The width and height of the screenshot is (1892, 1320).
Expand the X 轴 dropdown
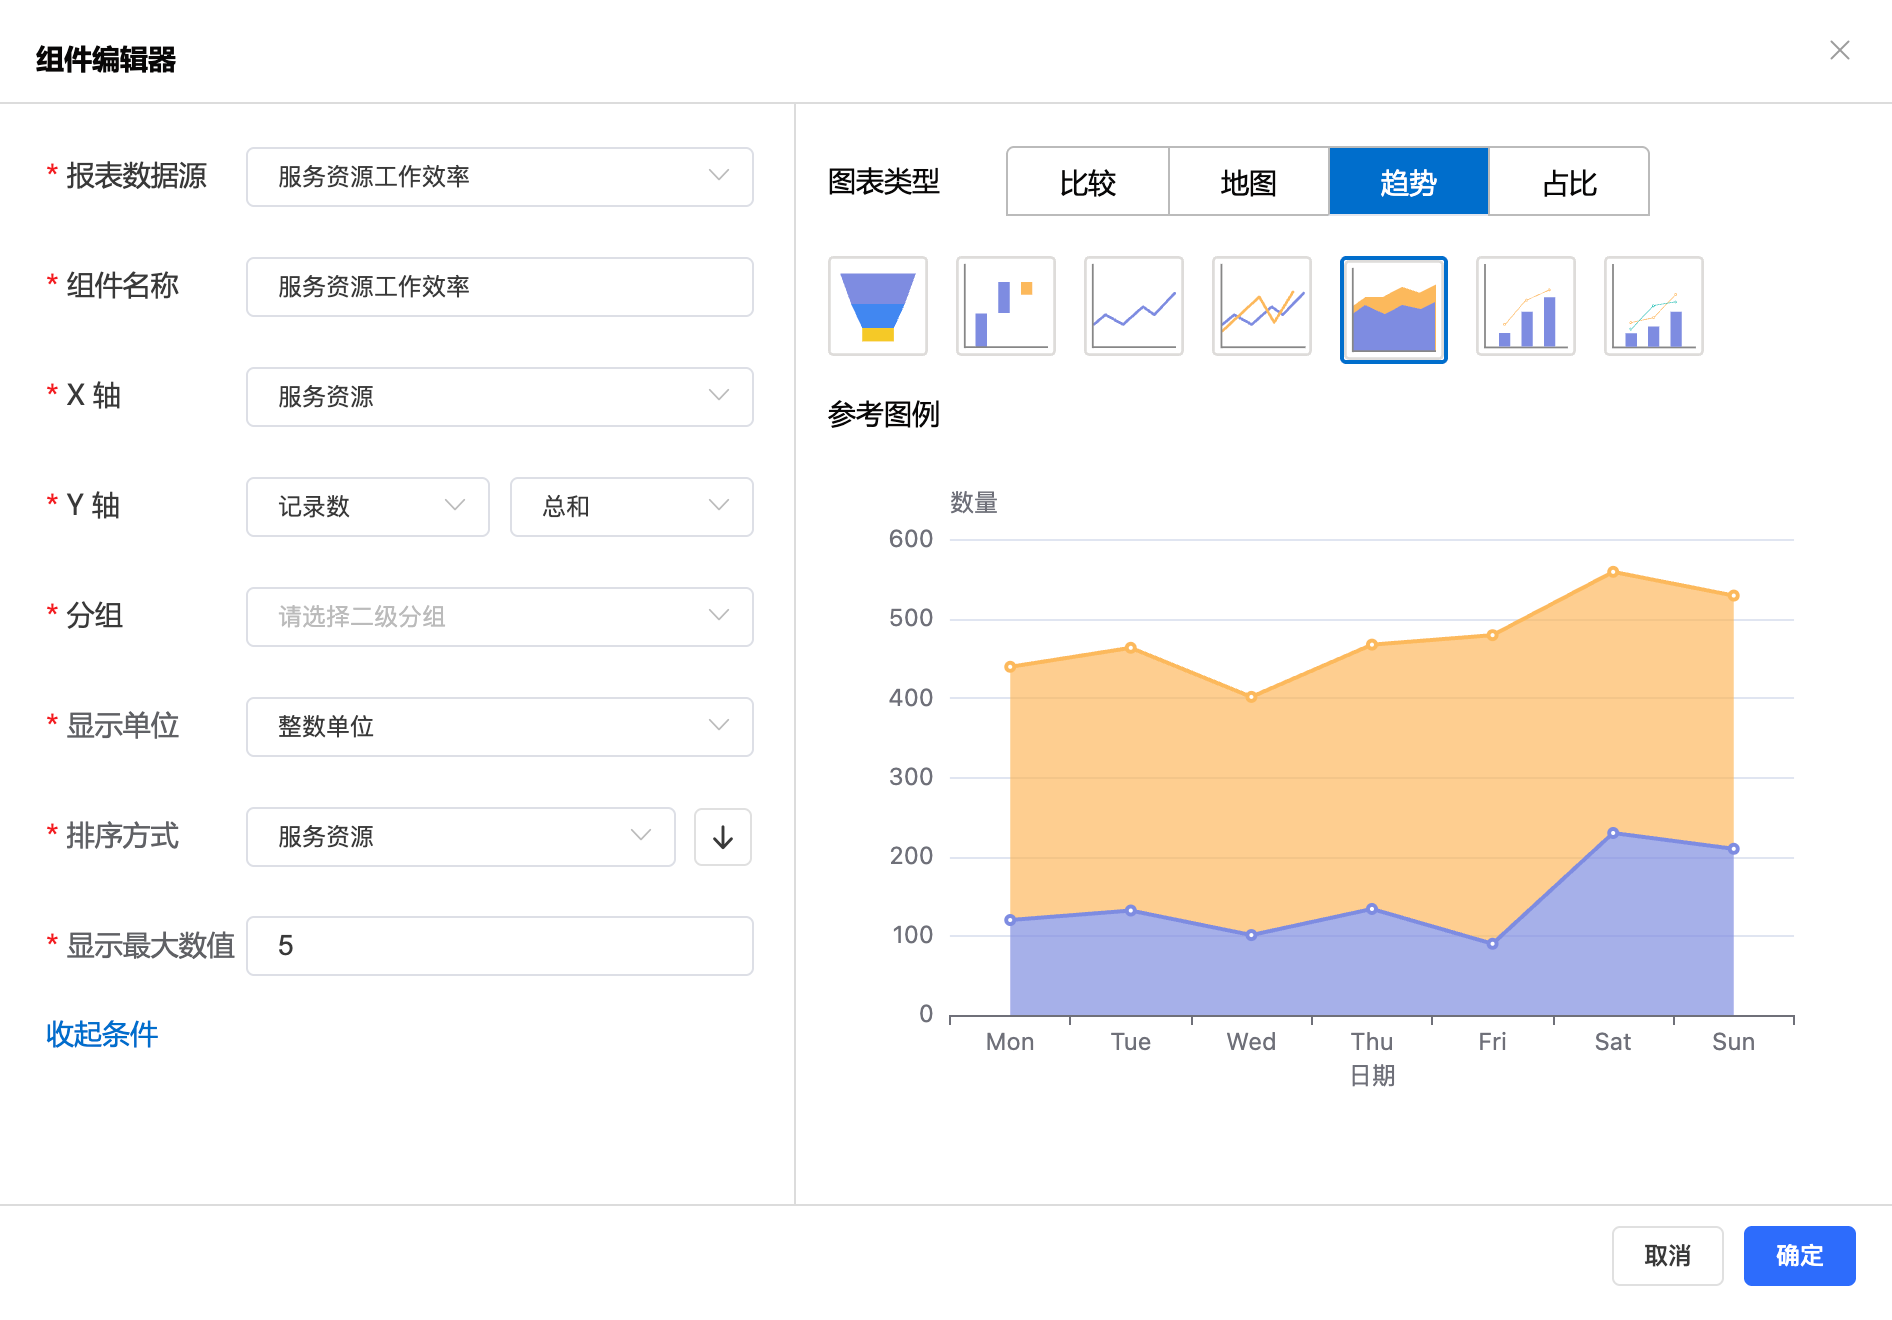point(499,397)
